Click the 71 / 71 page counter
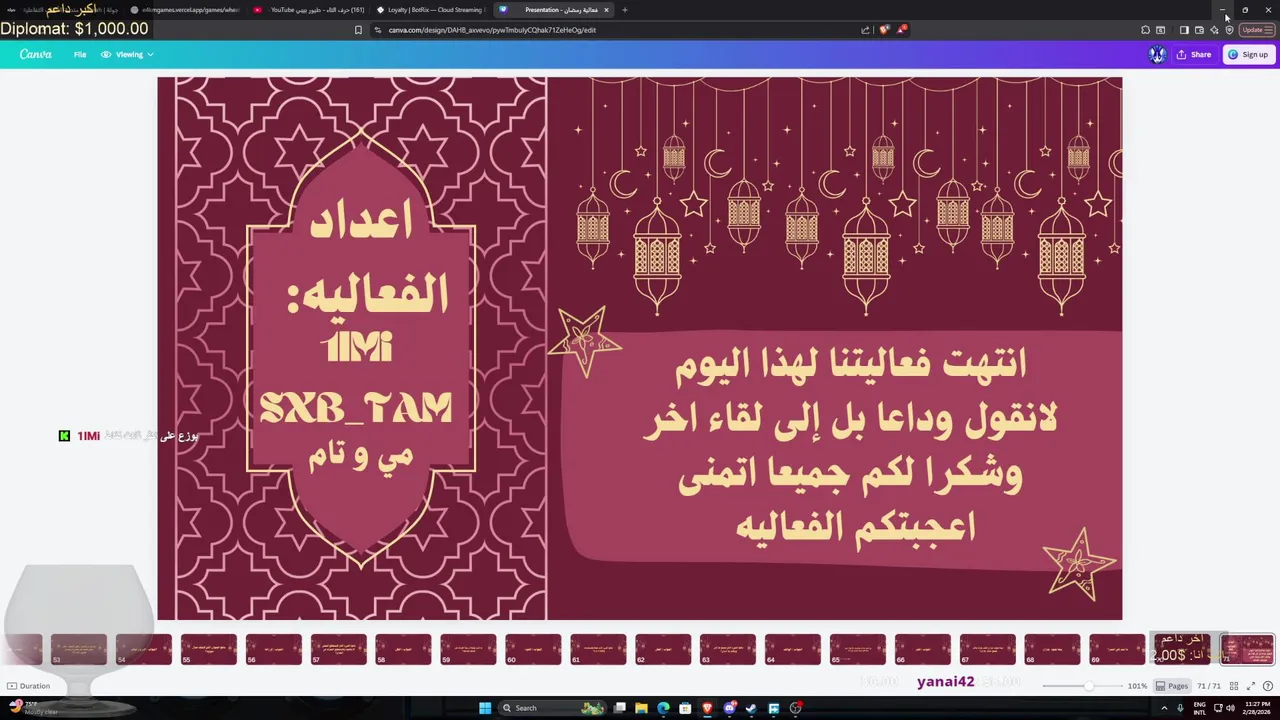1280x720 pixels. tap(1209, 686)
